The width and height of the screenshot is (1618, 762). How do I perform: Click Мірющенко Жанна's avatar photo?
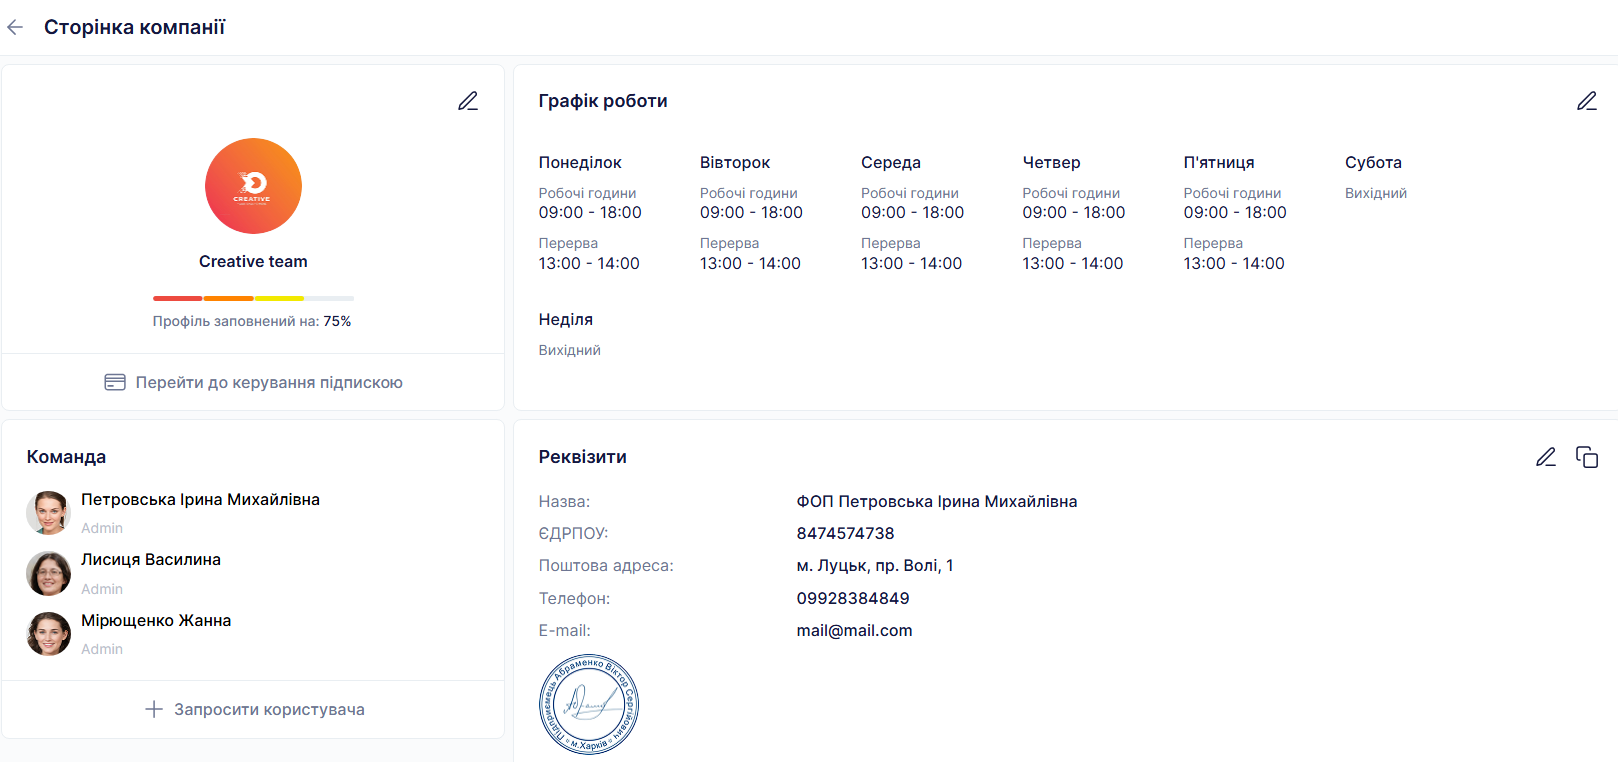pyautogui.click(x=48, y=634)
